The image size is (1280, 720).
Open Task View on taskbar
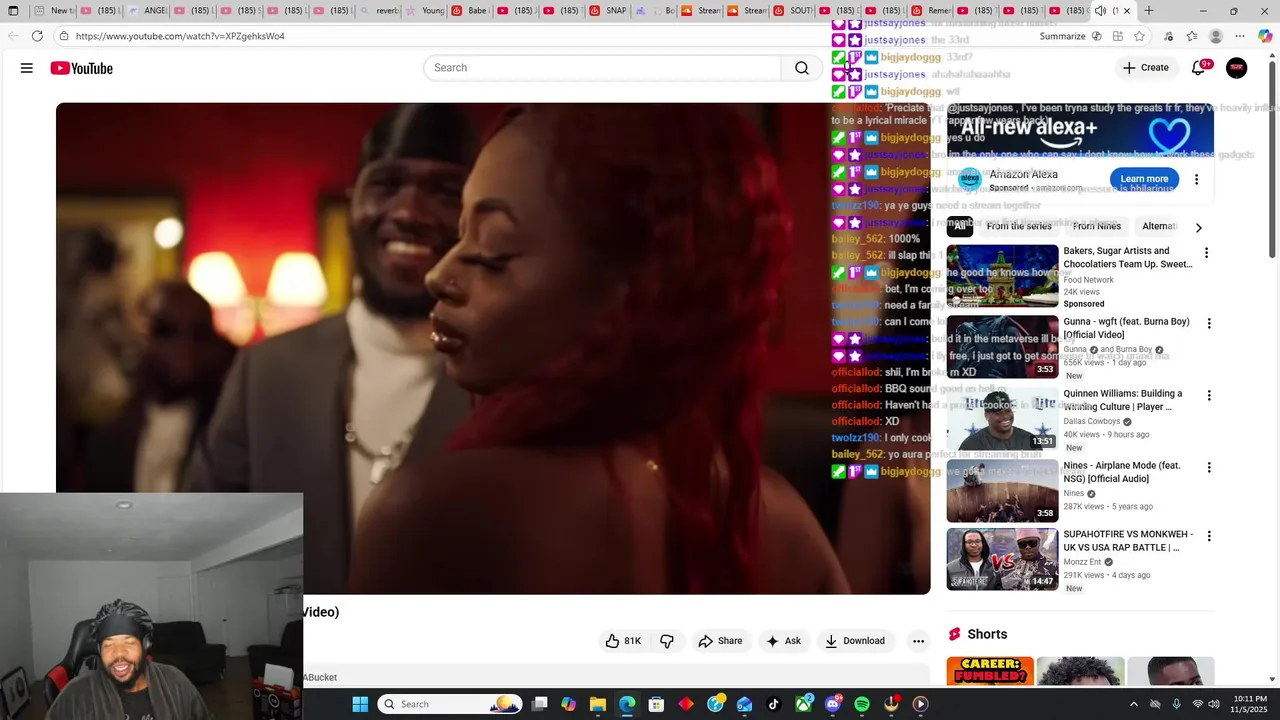pyautogui.click(x=540, y=704)
